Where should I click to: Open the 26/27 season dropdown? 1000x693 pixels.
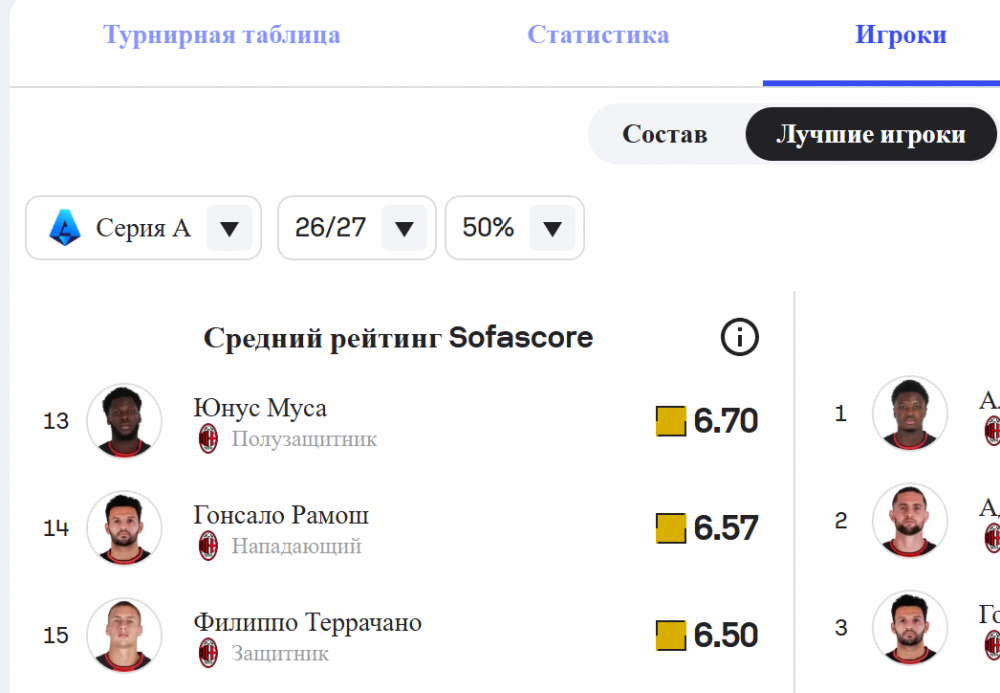(357, 228)
